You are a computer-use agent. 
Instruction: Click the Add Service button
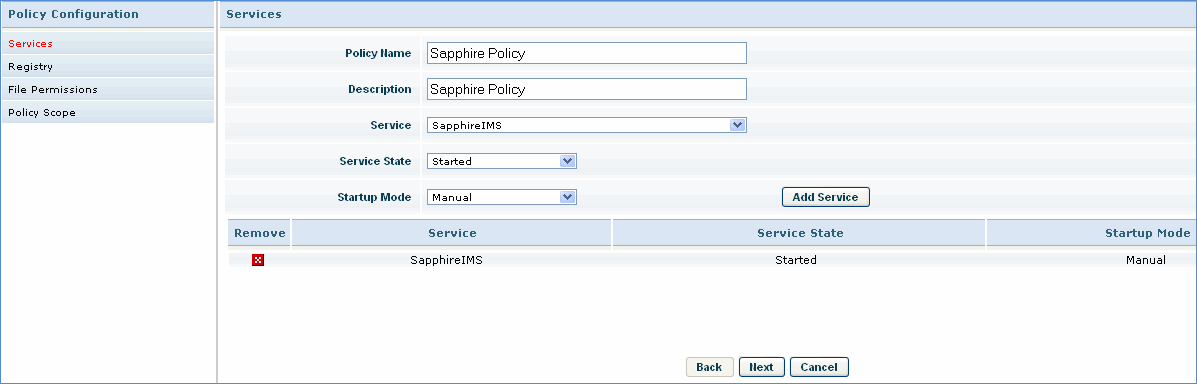825,197
